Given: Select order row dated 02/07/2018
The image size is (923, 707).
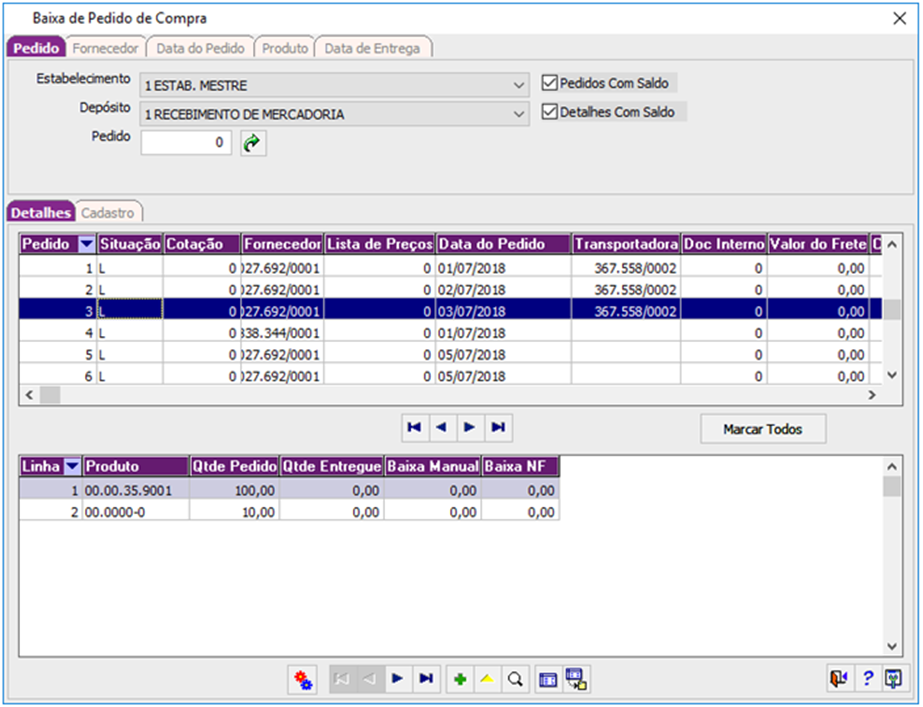Looking at the screenshot, I should tap(450, 290).
